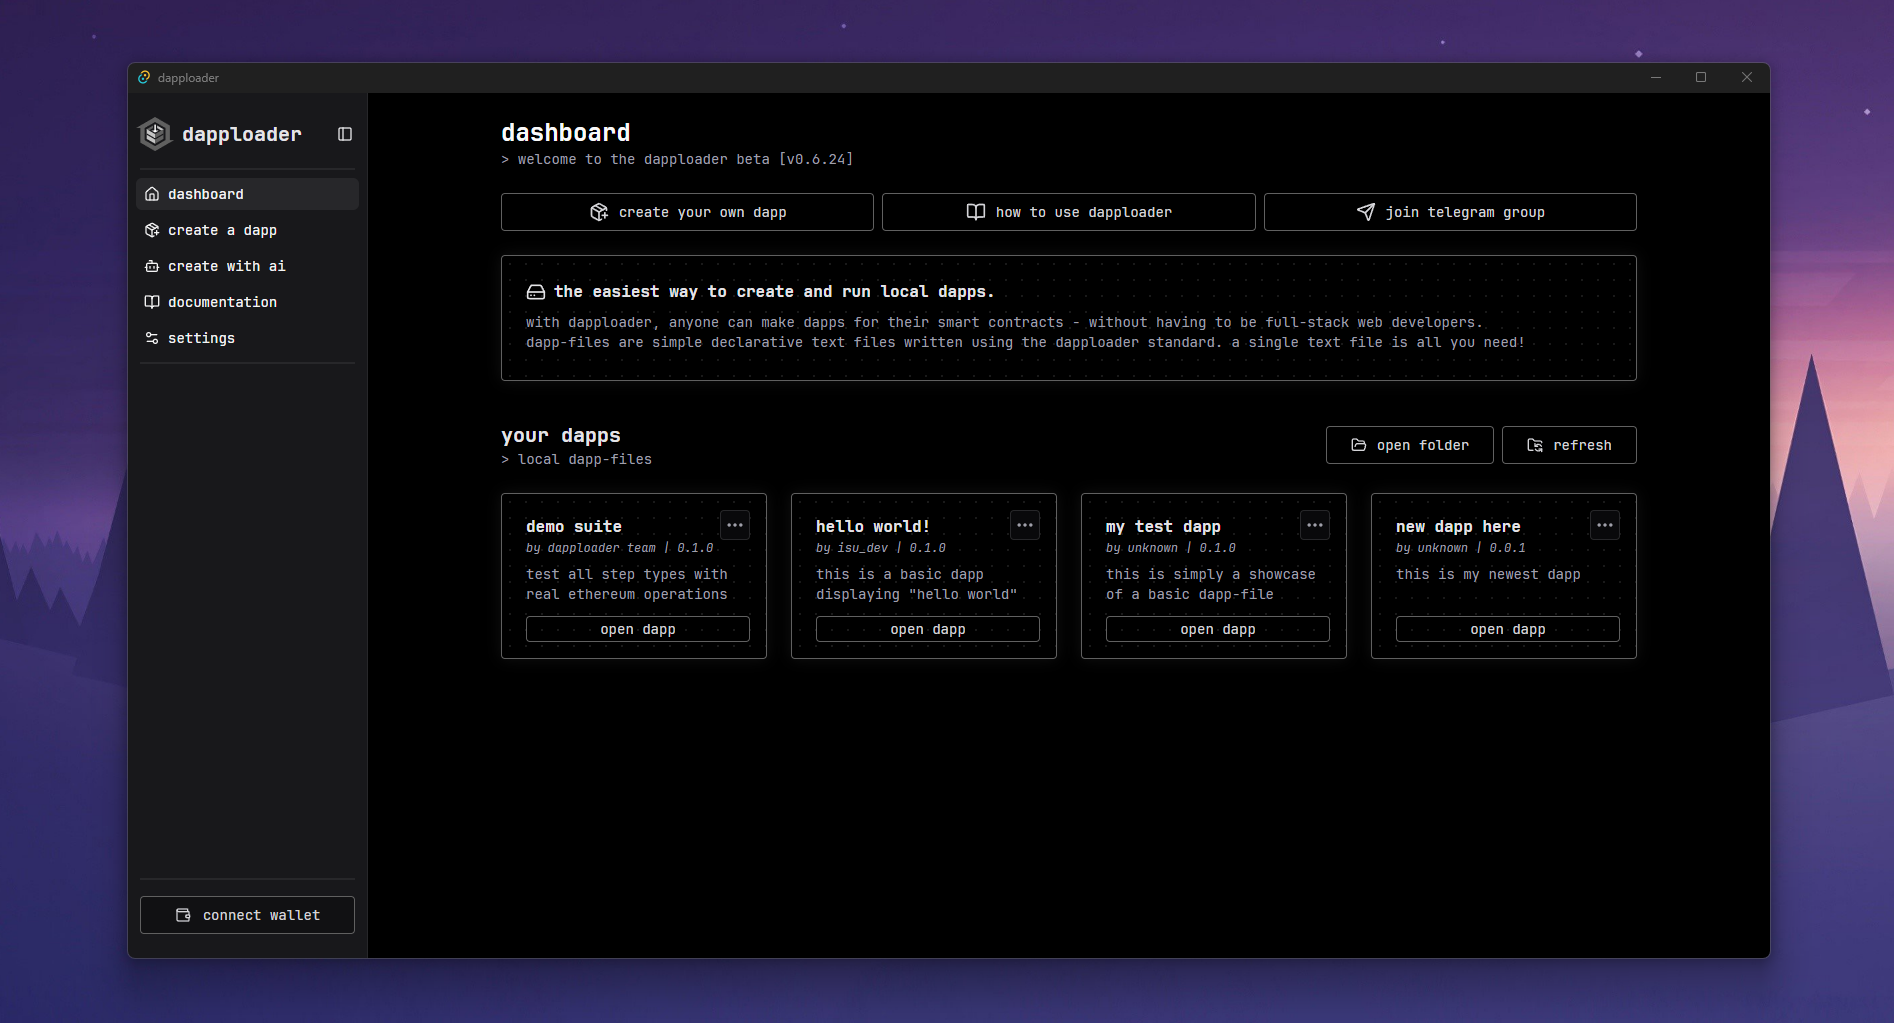The height and width of the screenshot is (1023, 1894).
Task: Click the 'your dapps' section heading
Action: (561, 435)
